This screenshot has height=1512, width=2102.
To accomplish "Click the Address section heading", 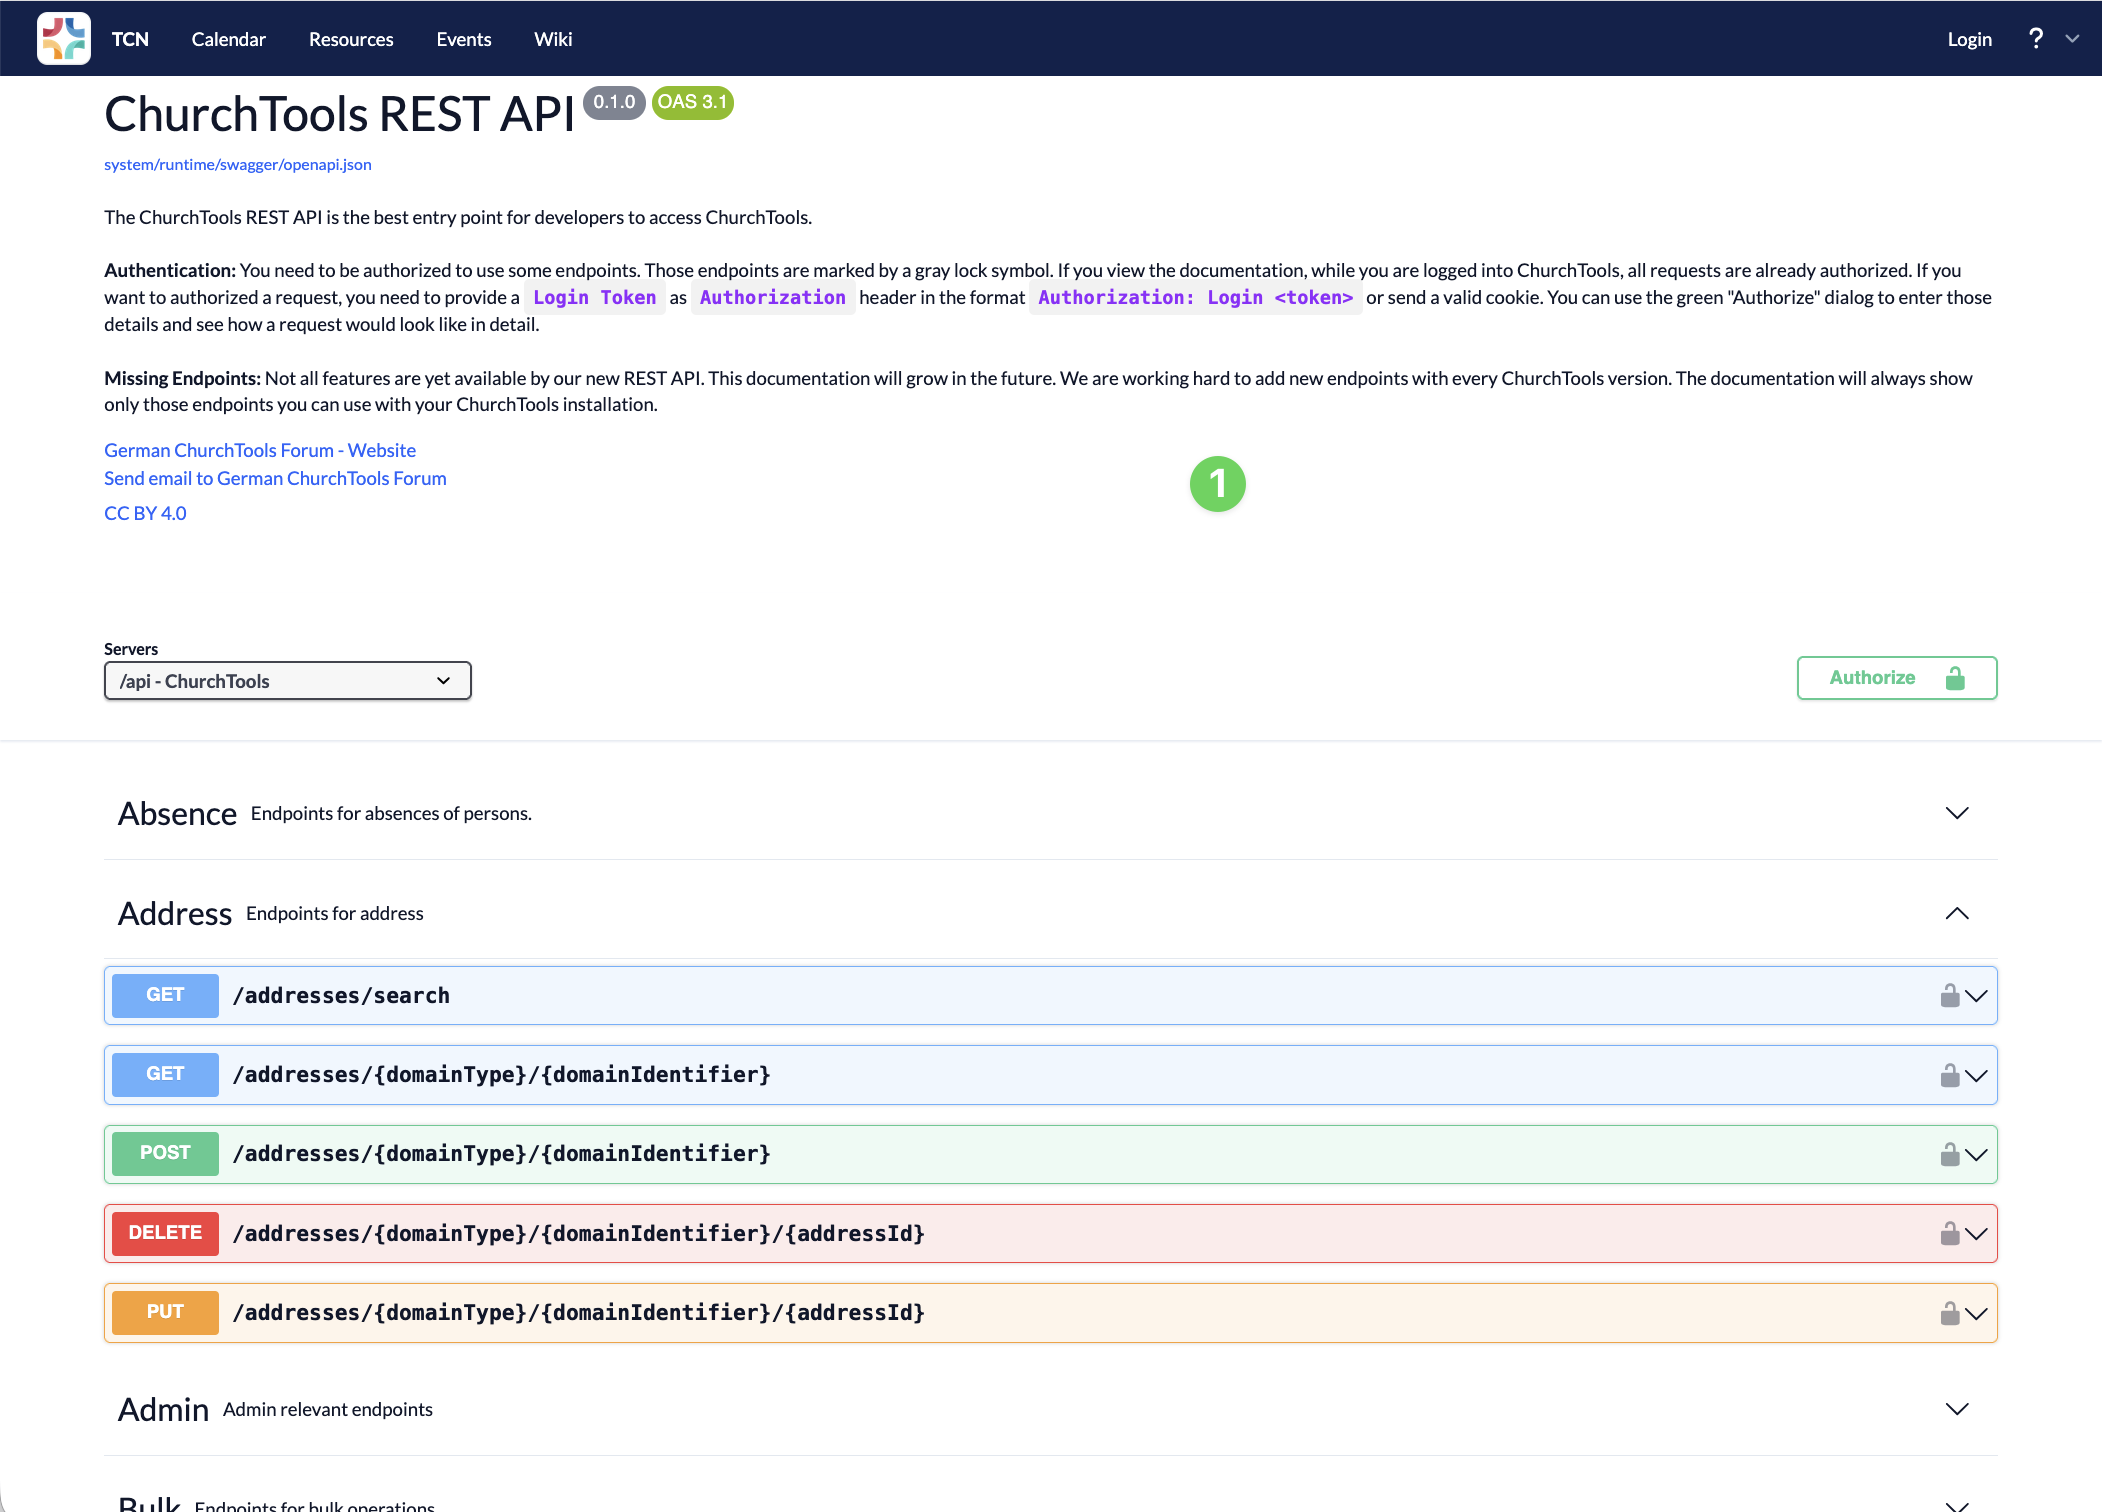I will (175, 914).
